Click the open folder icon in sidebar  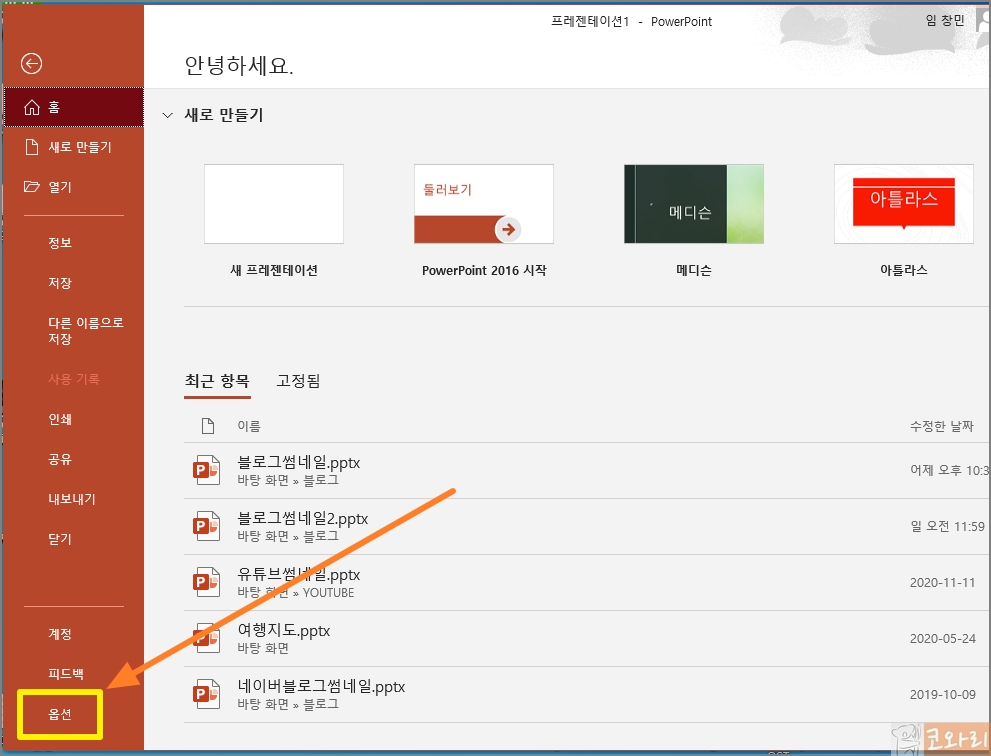coord(32,186)
